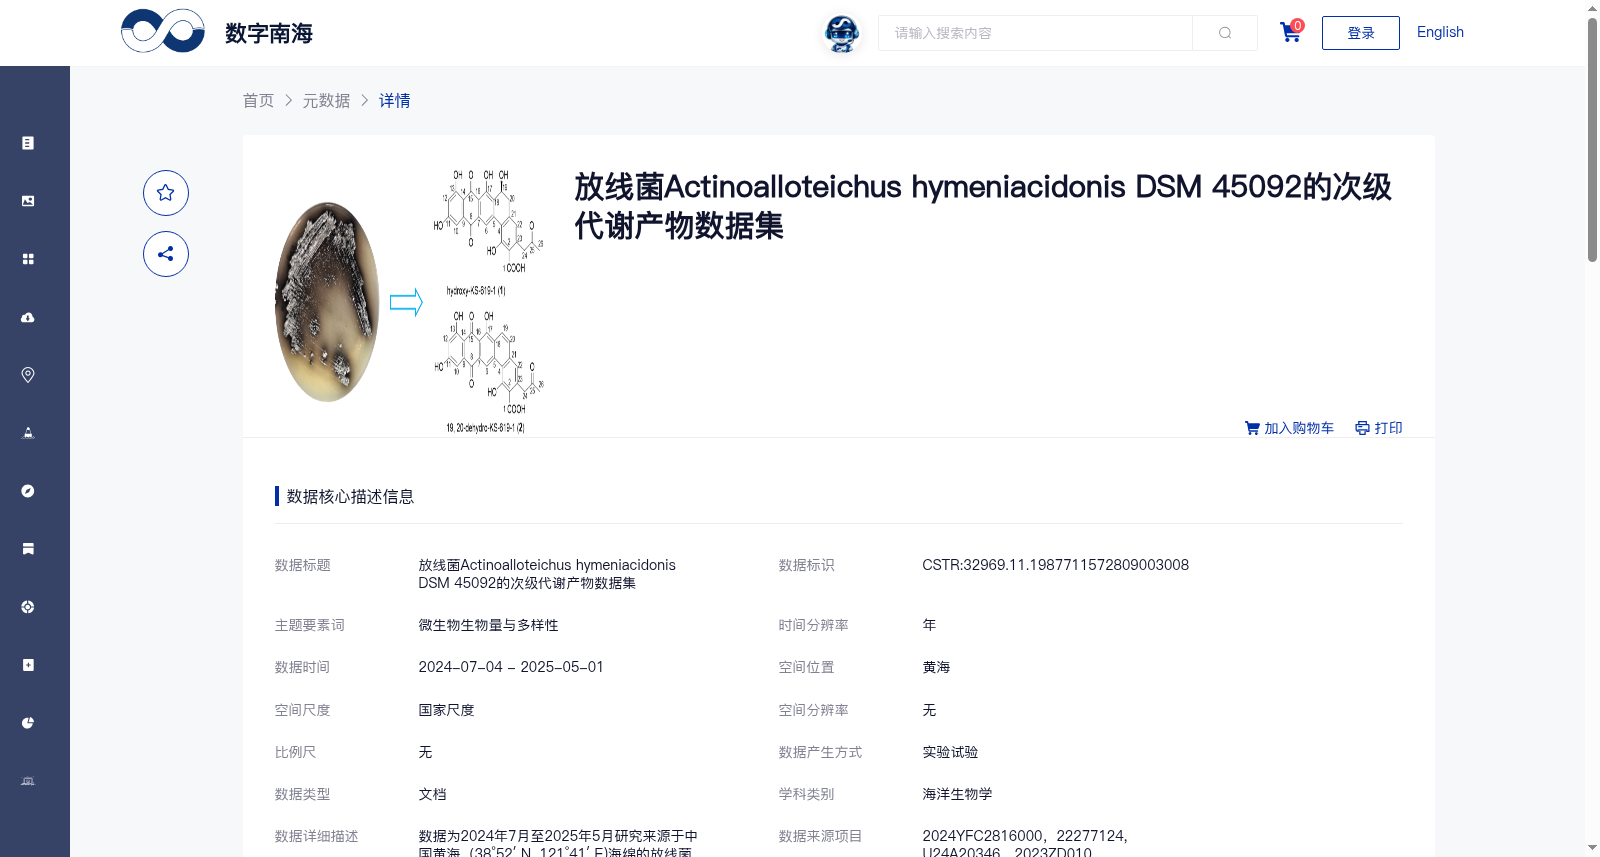Open the map pin location icon in the sidebar
The image size is (1600, 857).
coord(28,375)
